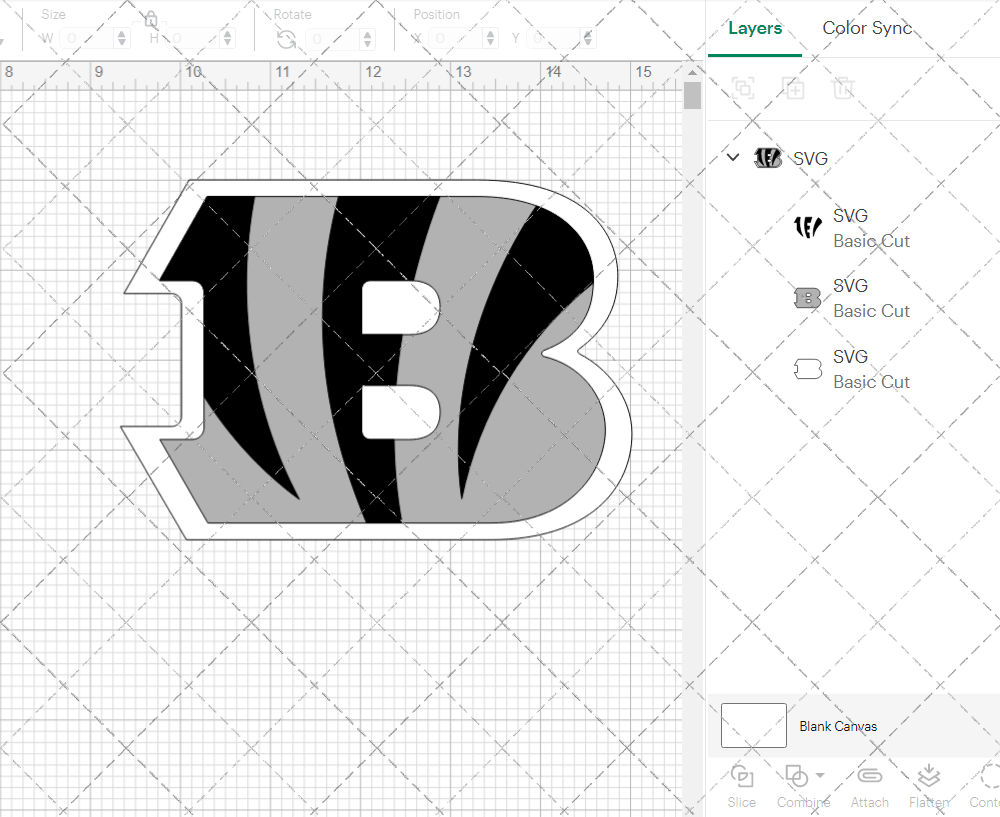Switch to the Color Sync tab
This screenshot has width=1000, height=817.
click(x=867, y=28)
